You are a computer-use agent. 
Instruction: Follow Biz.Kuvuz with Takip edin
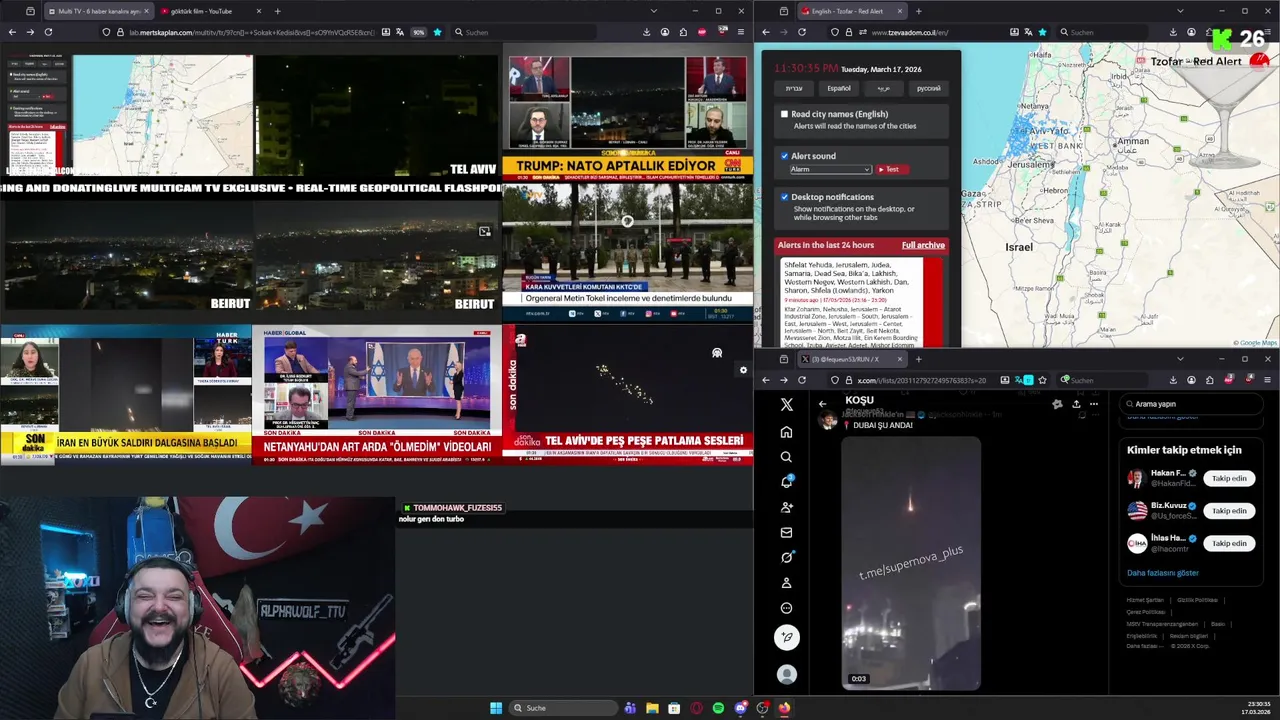(1229, 511)
